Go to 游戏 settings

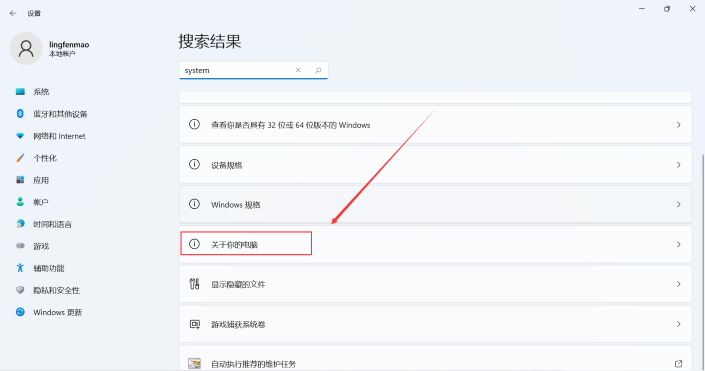tap(41, 246)
